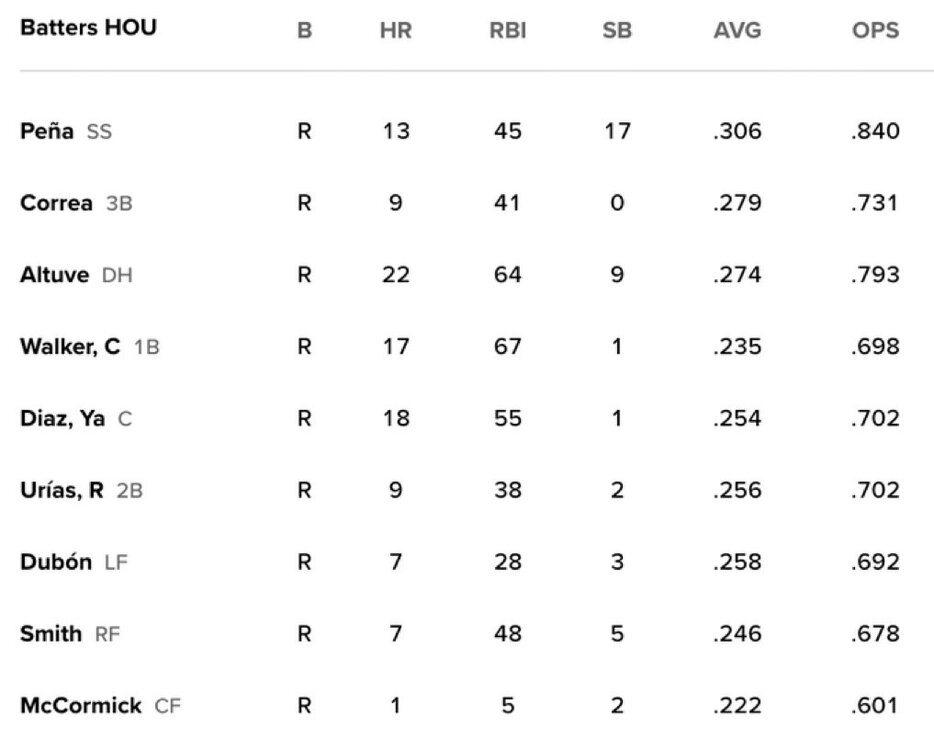934x750 pixels.
Task: Sort by the AVG column header
Action: [737, 31]
